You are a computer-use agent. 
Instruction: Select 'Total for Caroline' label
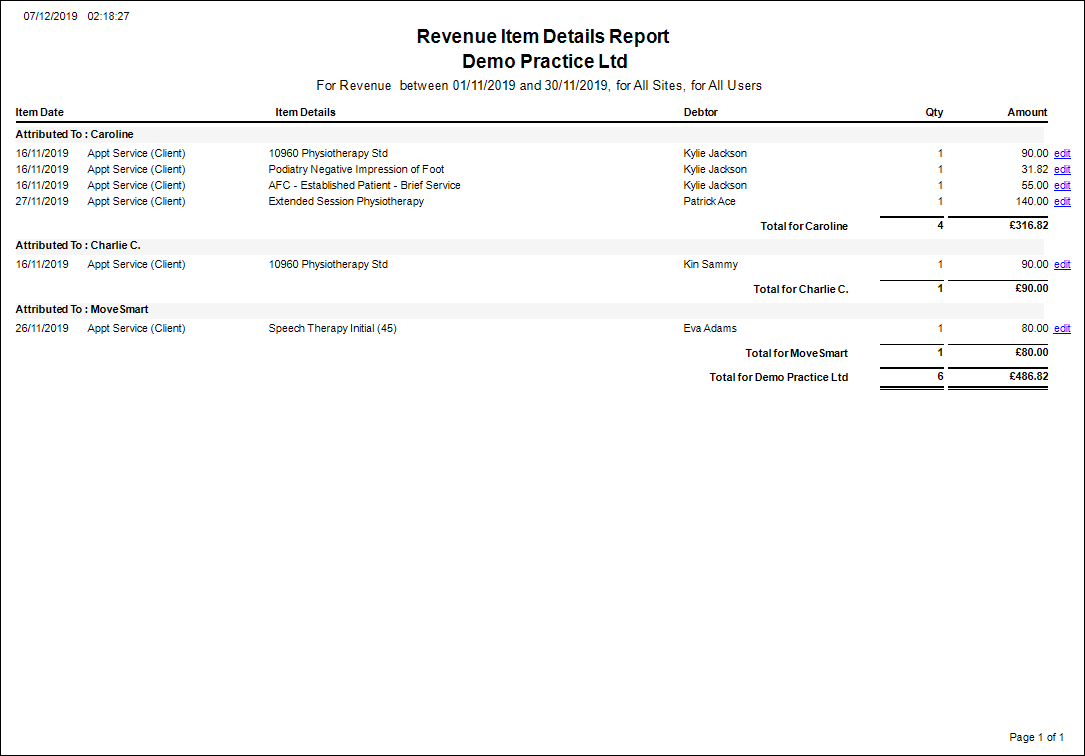(x=804, y=226)
